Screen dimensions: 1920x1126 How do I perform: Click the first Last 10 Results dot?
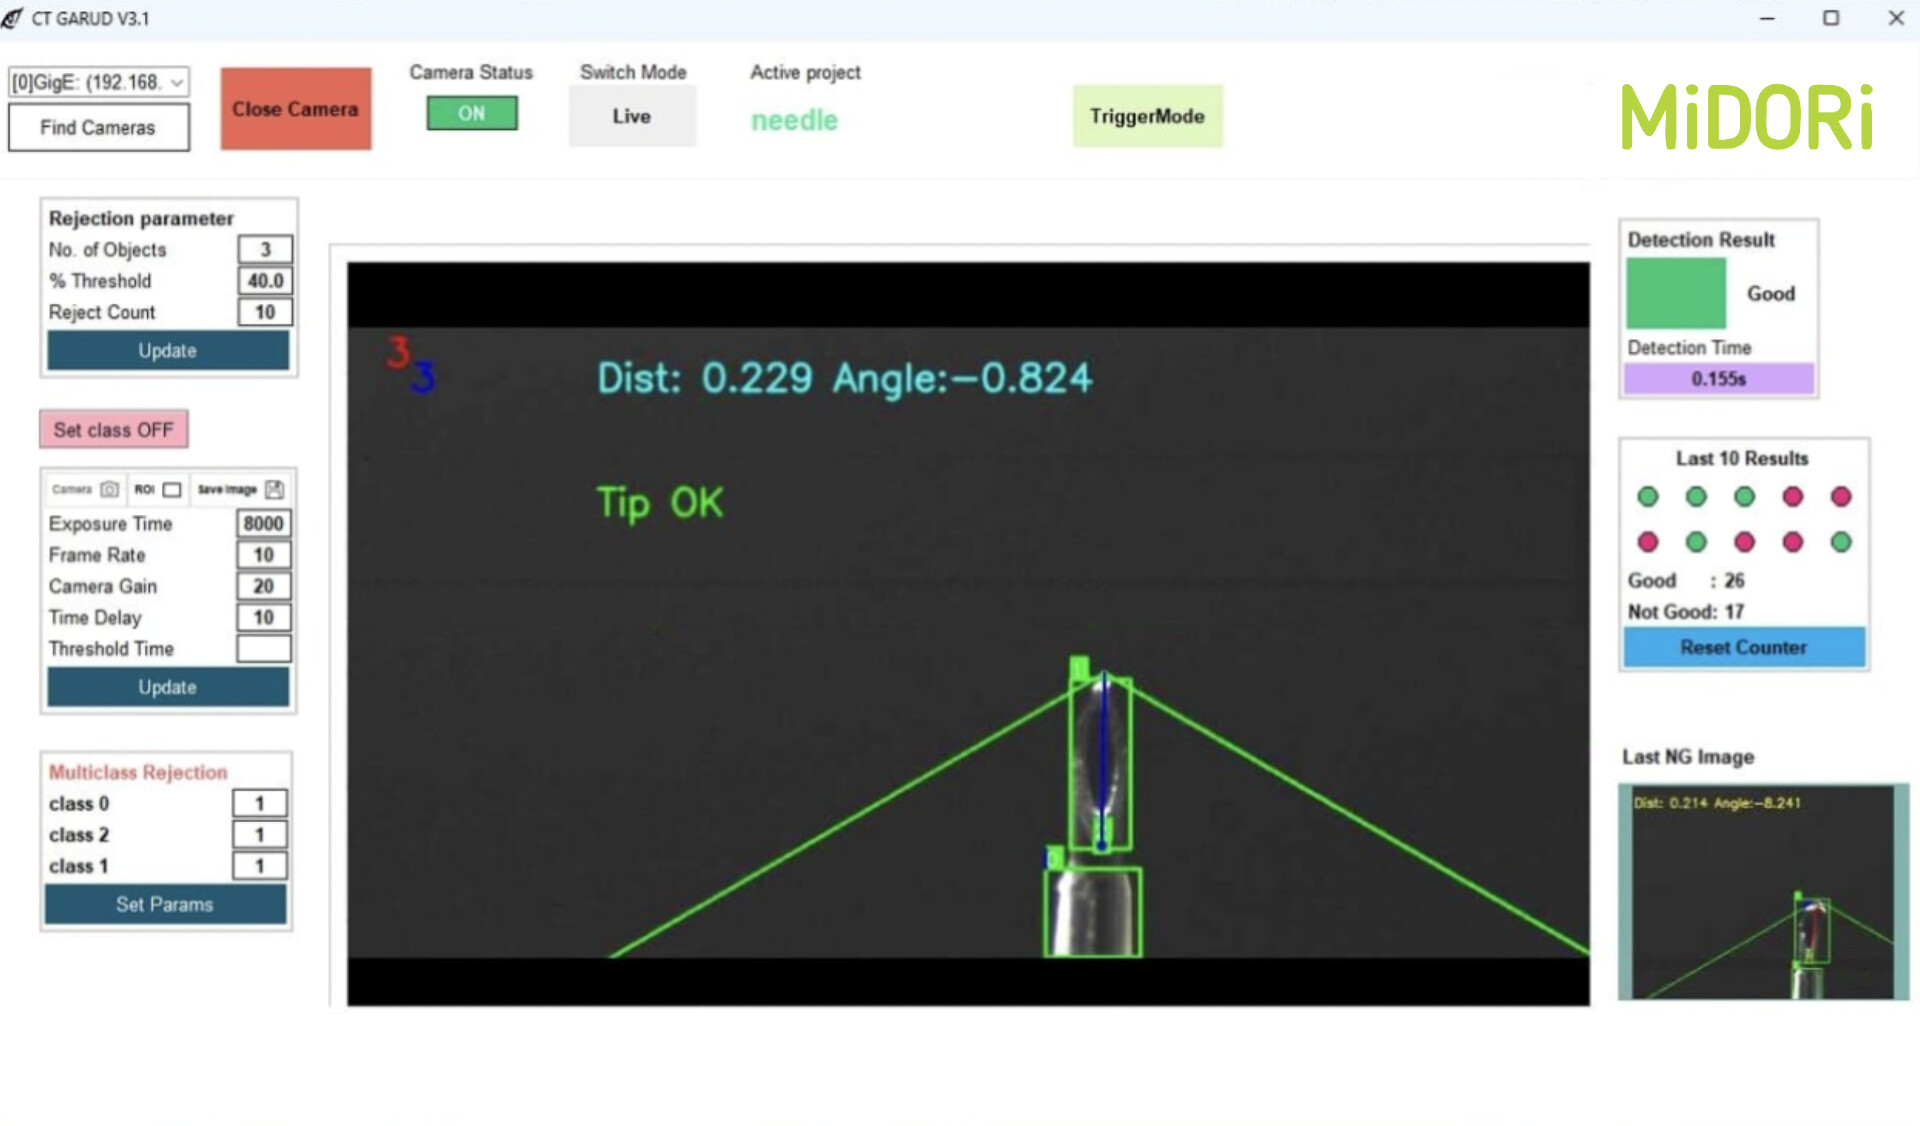[x=1647, y=497]
